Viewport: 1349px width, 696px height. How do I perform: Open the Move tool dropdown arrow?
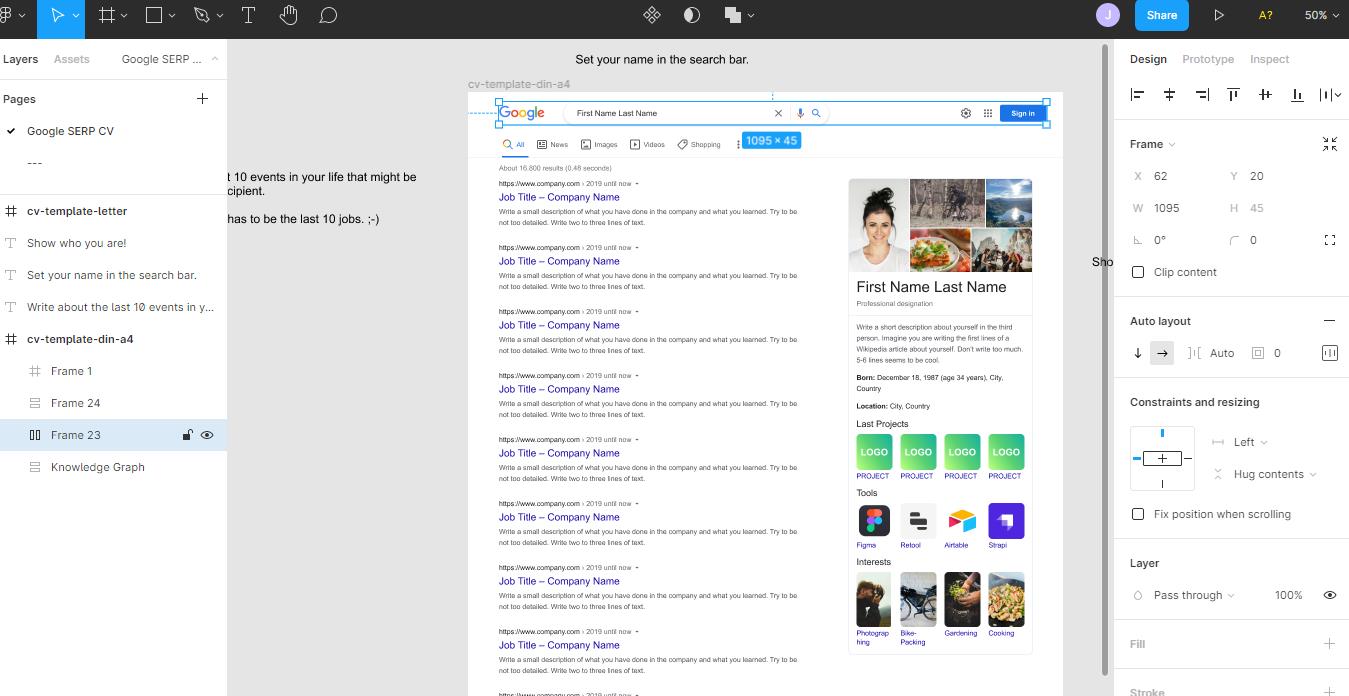tap(77, 15)
